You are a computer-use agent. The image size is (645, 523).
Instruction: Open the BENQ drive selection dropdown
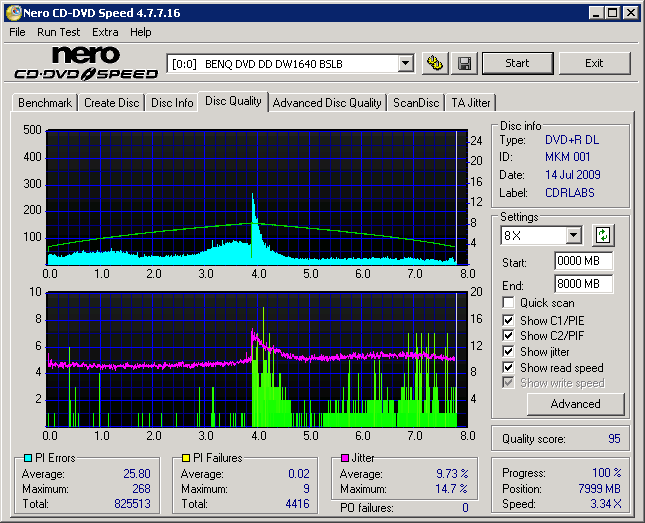[405, 64]
